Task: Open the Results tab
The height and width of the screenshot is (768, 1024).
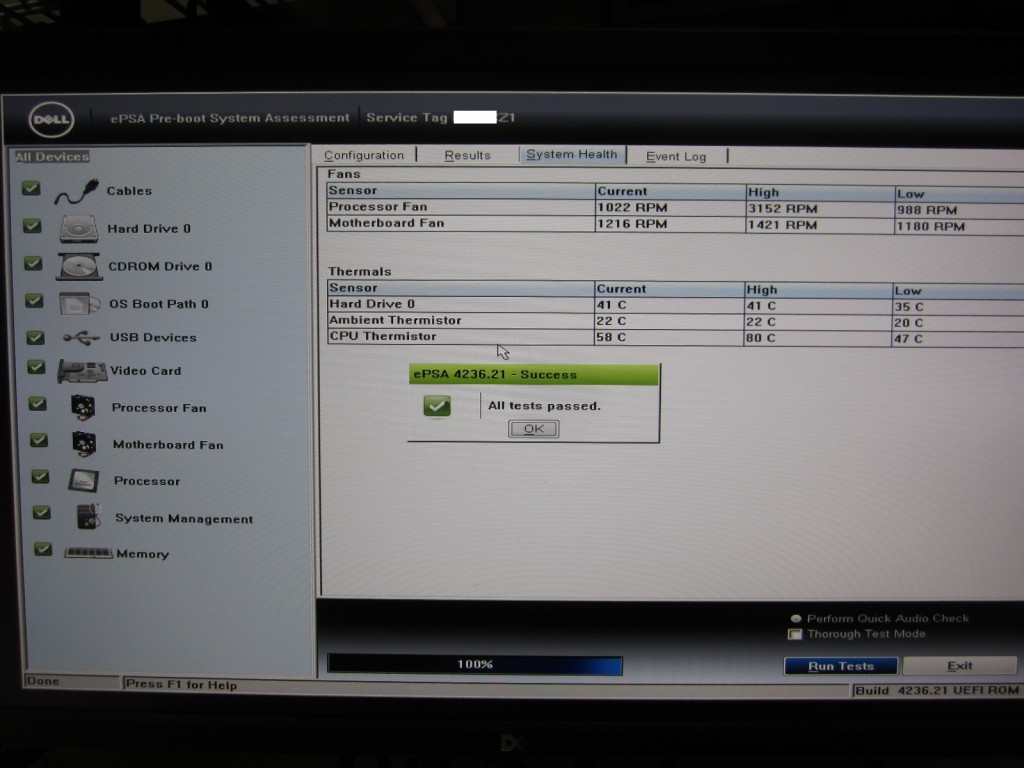Action: (467, 156)
